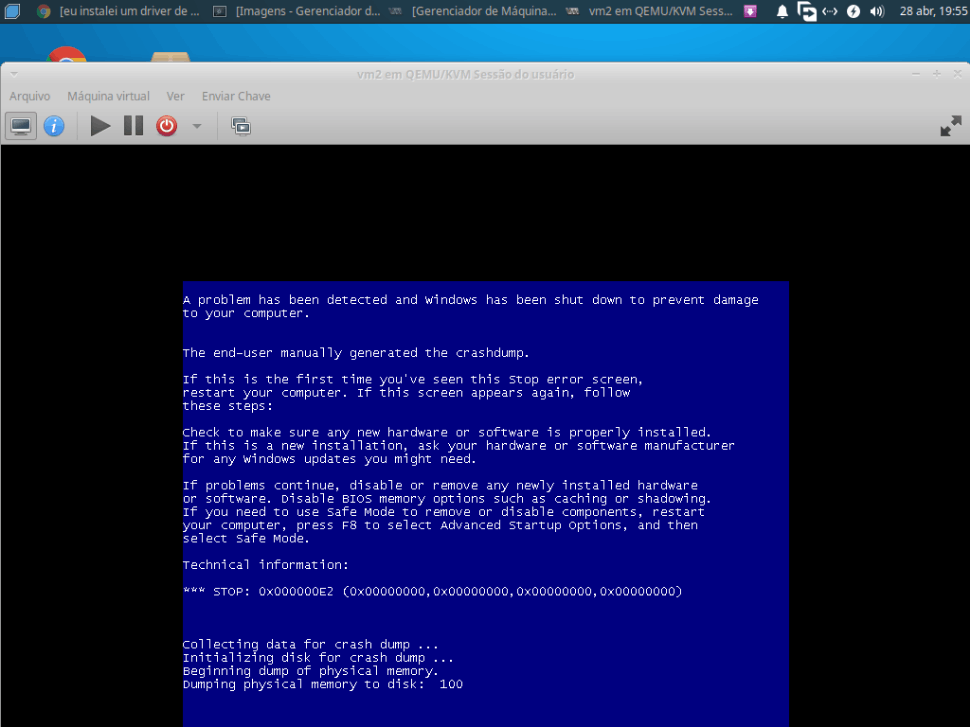
Task: Select the 'vm2 em QEMU/KVM' taskbar entry
Action: [x=651, y=11]
